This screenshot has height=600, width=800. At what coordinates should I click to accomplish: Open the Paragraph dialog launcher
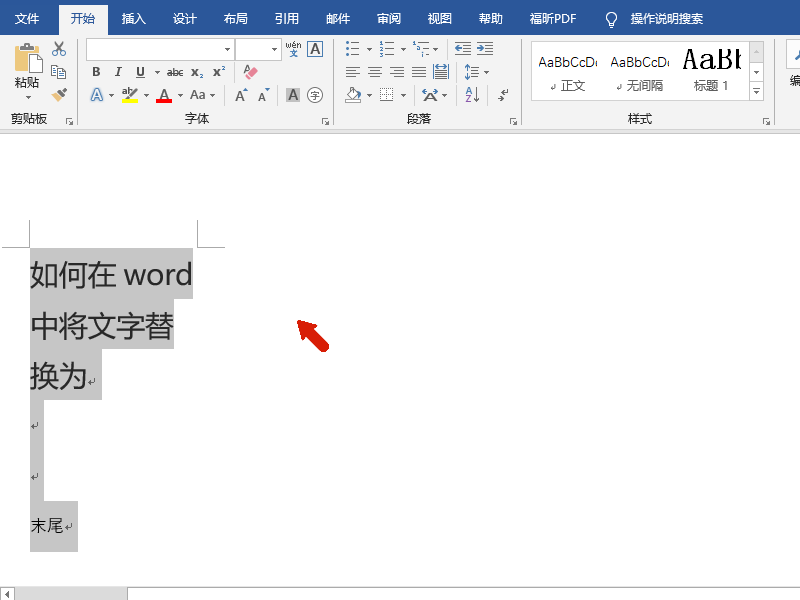[513, 121]
